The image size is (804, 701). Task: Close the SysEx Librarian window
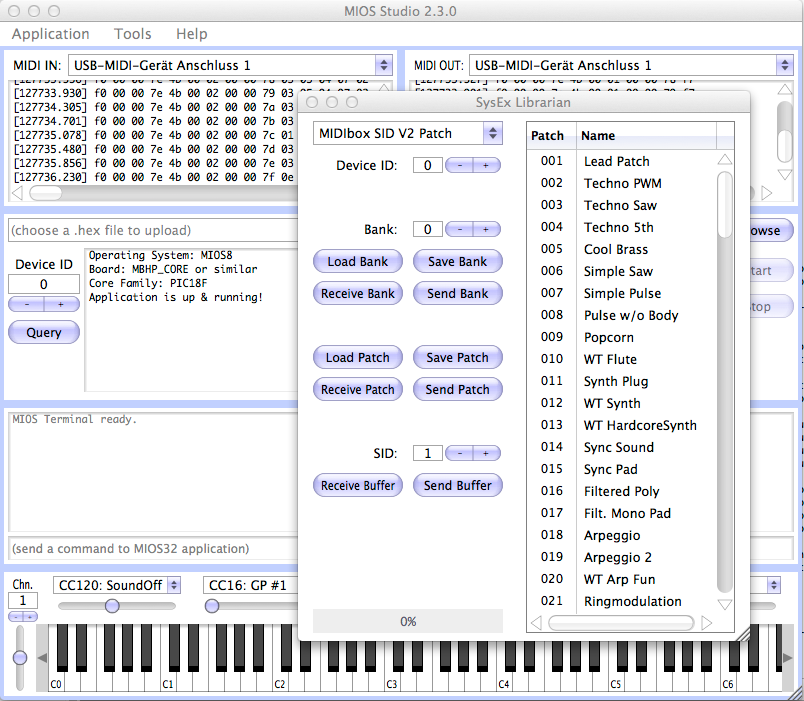click(x=312, y=102)
